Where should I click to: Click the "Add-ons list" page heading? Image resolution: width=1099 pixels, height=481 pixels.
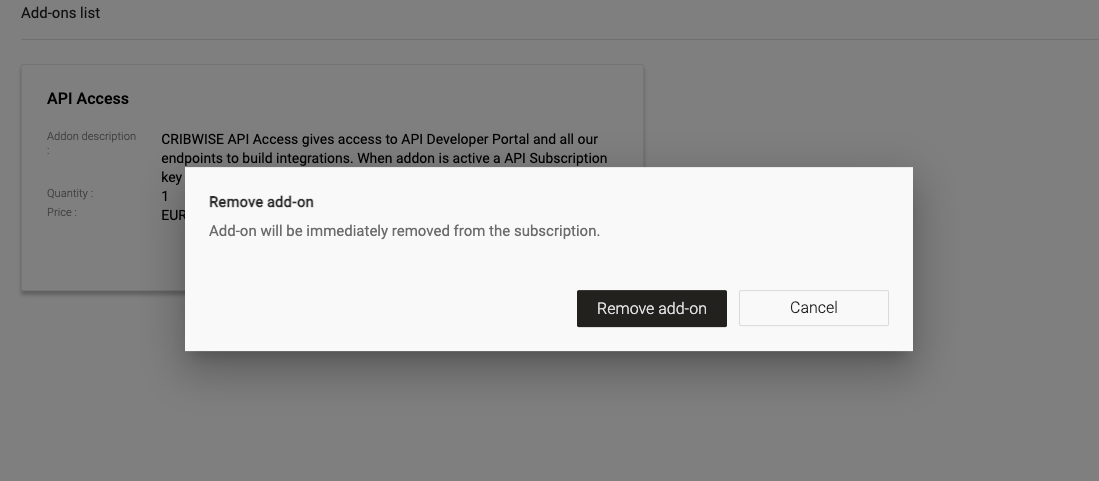[x=60, y=13]
